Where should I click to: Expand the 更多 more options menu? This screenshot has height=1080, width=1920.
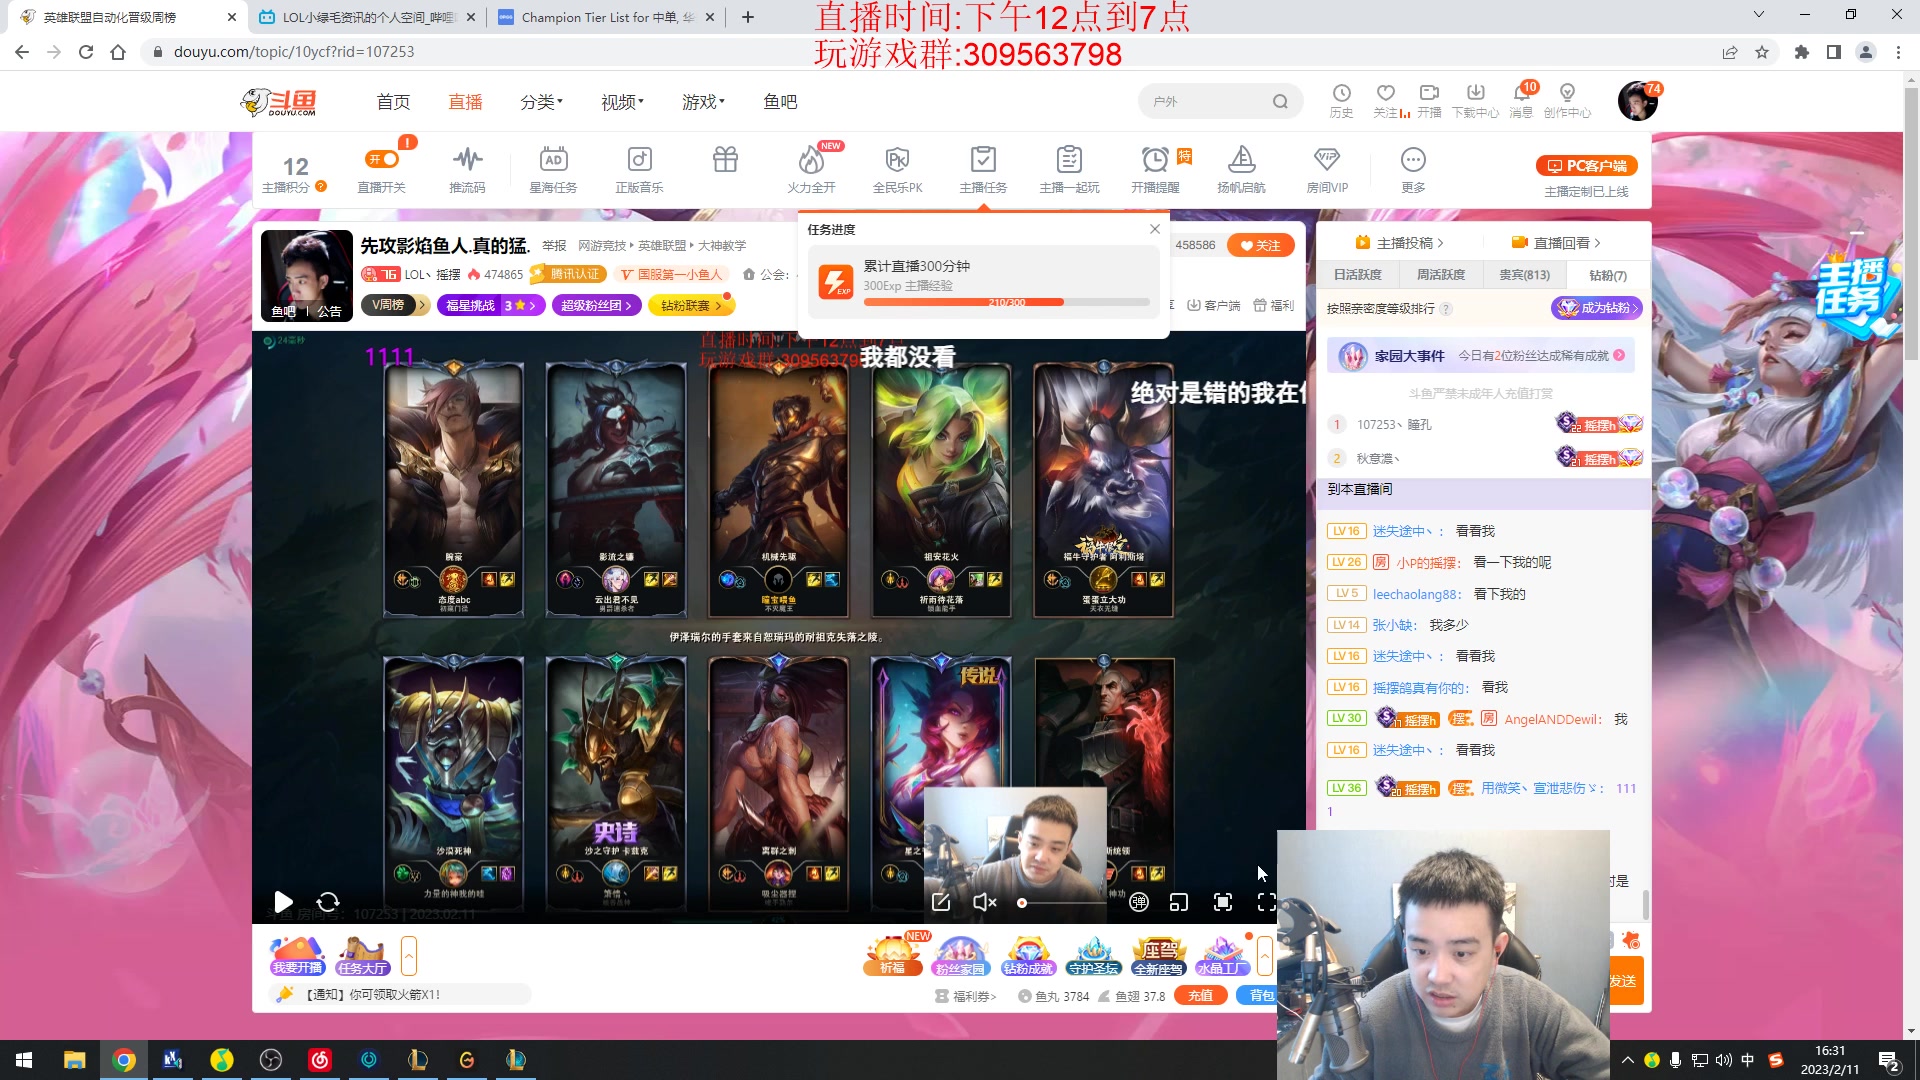coord(1412,168)
